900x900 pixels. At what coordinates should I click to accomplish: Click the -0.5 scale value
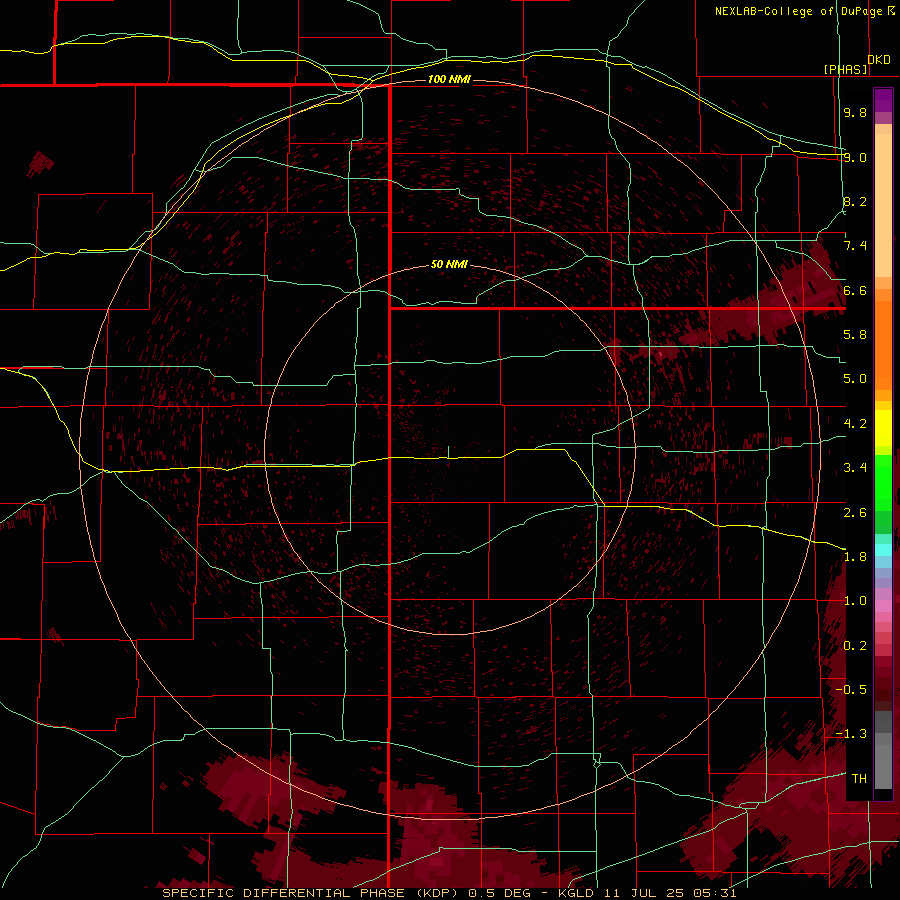[851, 690]
